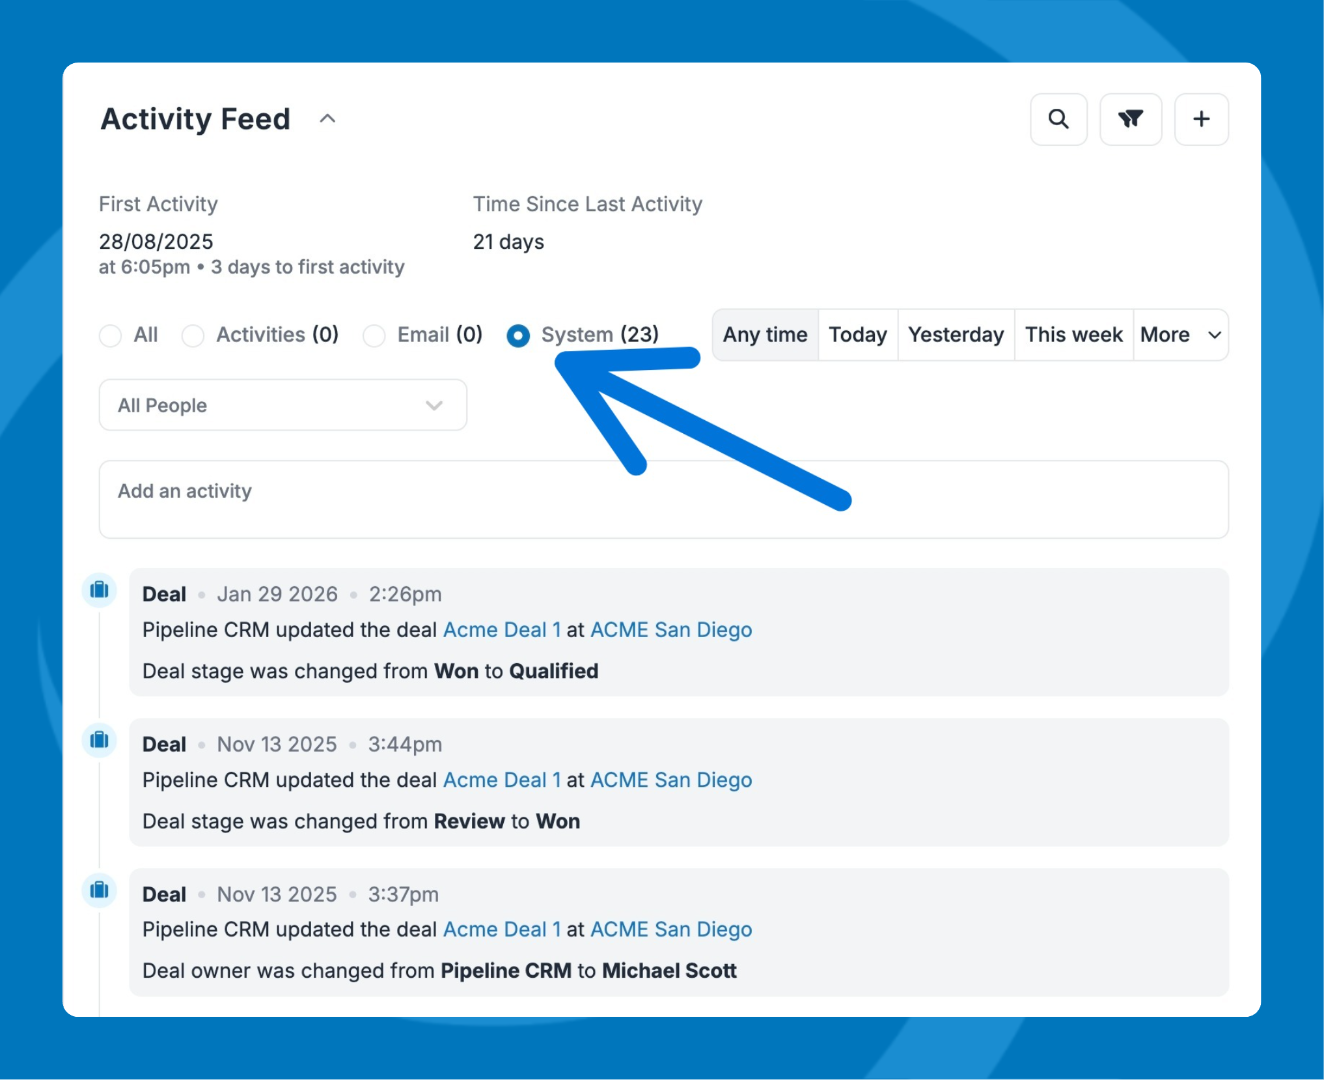Open the activity feed search
This screenshot has height=1080, width=1324.
pyautogui.click(x=1058, y=119)
